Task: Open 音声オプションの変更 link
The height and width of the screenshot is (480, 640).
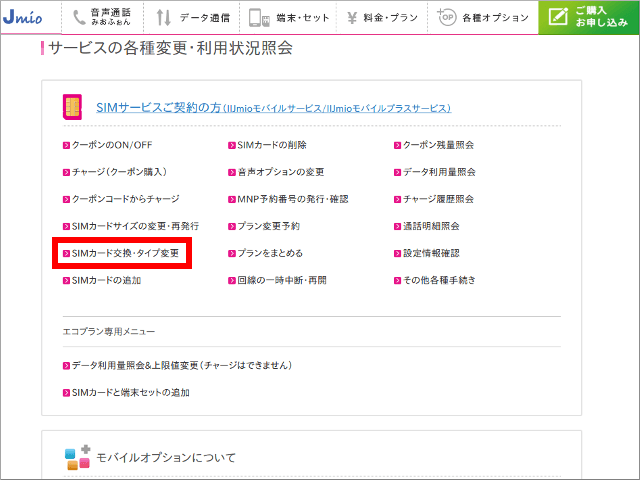Action: (281, 172)
